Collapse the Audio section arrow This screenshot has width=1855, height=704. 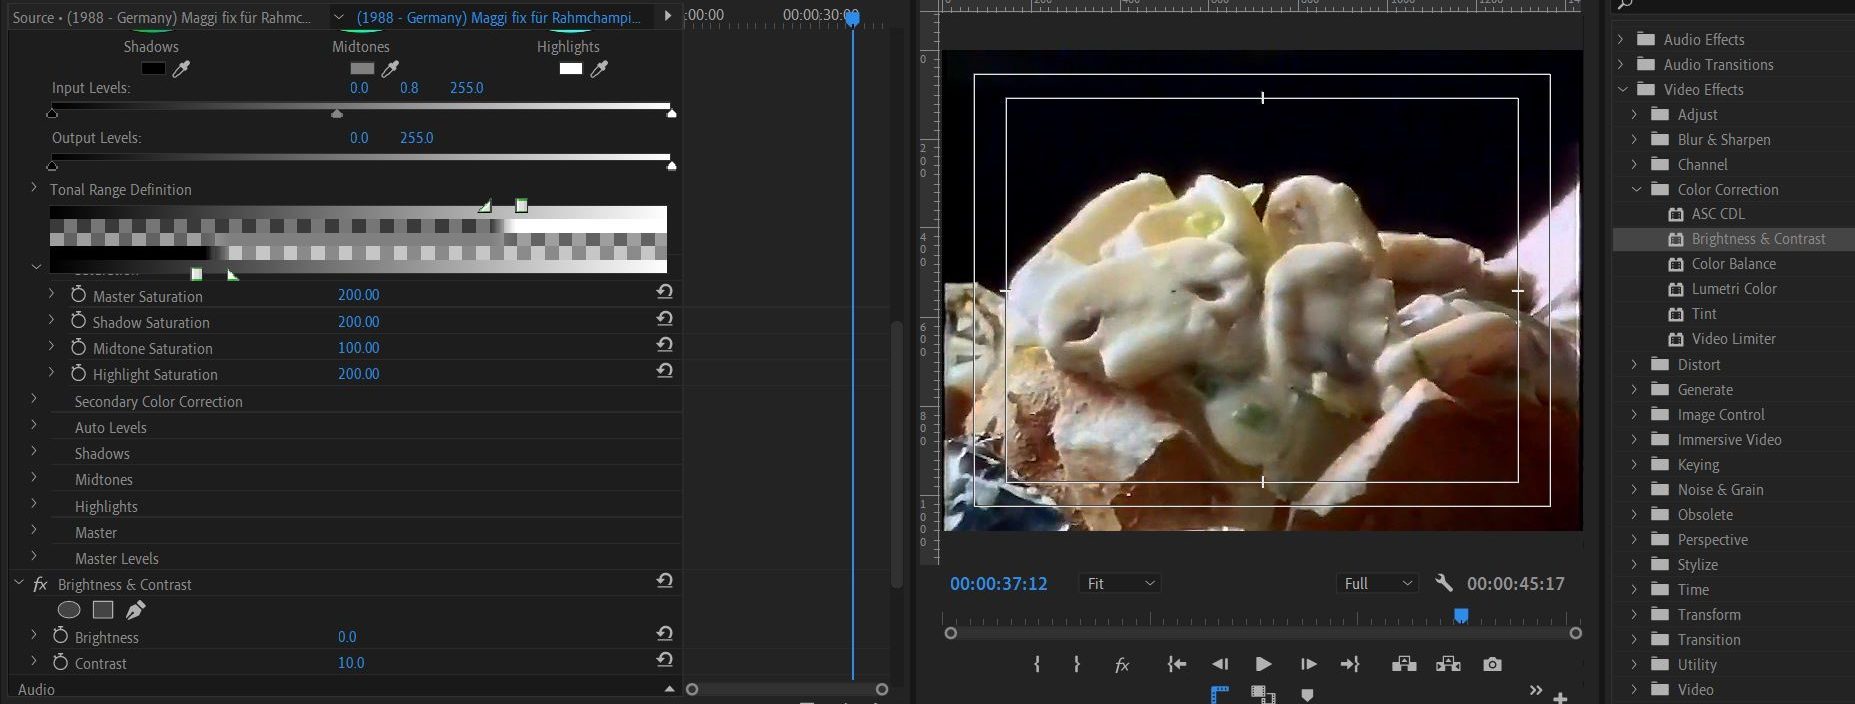click(x=669, y=689)
